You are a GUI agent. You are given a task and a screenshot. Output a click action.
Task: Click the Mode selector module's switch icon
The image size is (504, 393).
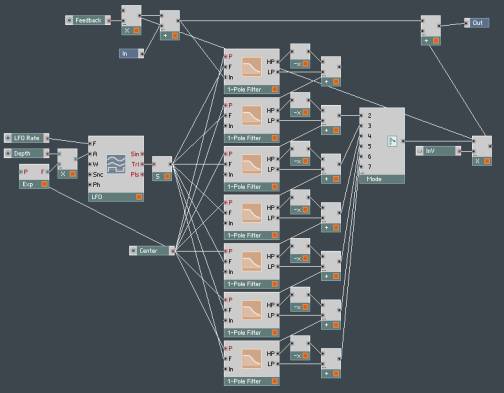point(392,141)
